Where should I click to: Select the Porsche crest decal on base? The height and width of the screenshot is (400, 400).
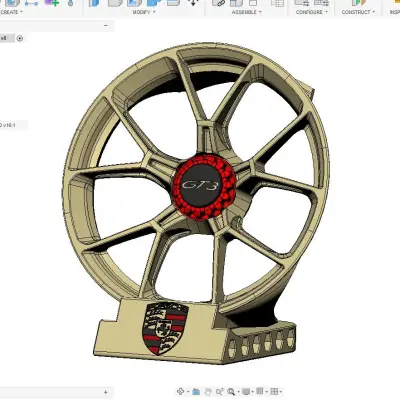click(165, 328)
